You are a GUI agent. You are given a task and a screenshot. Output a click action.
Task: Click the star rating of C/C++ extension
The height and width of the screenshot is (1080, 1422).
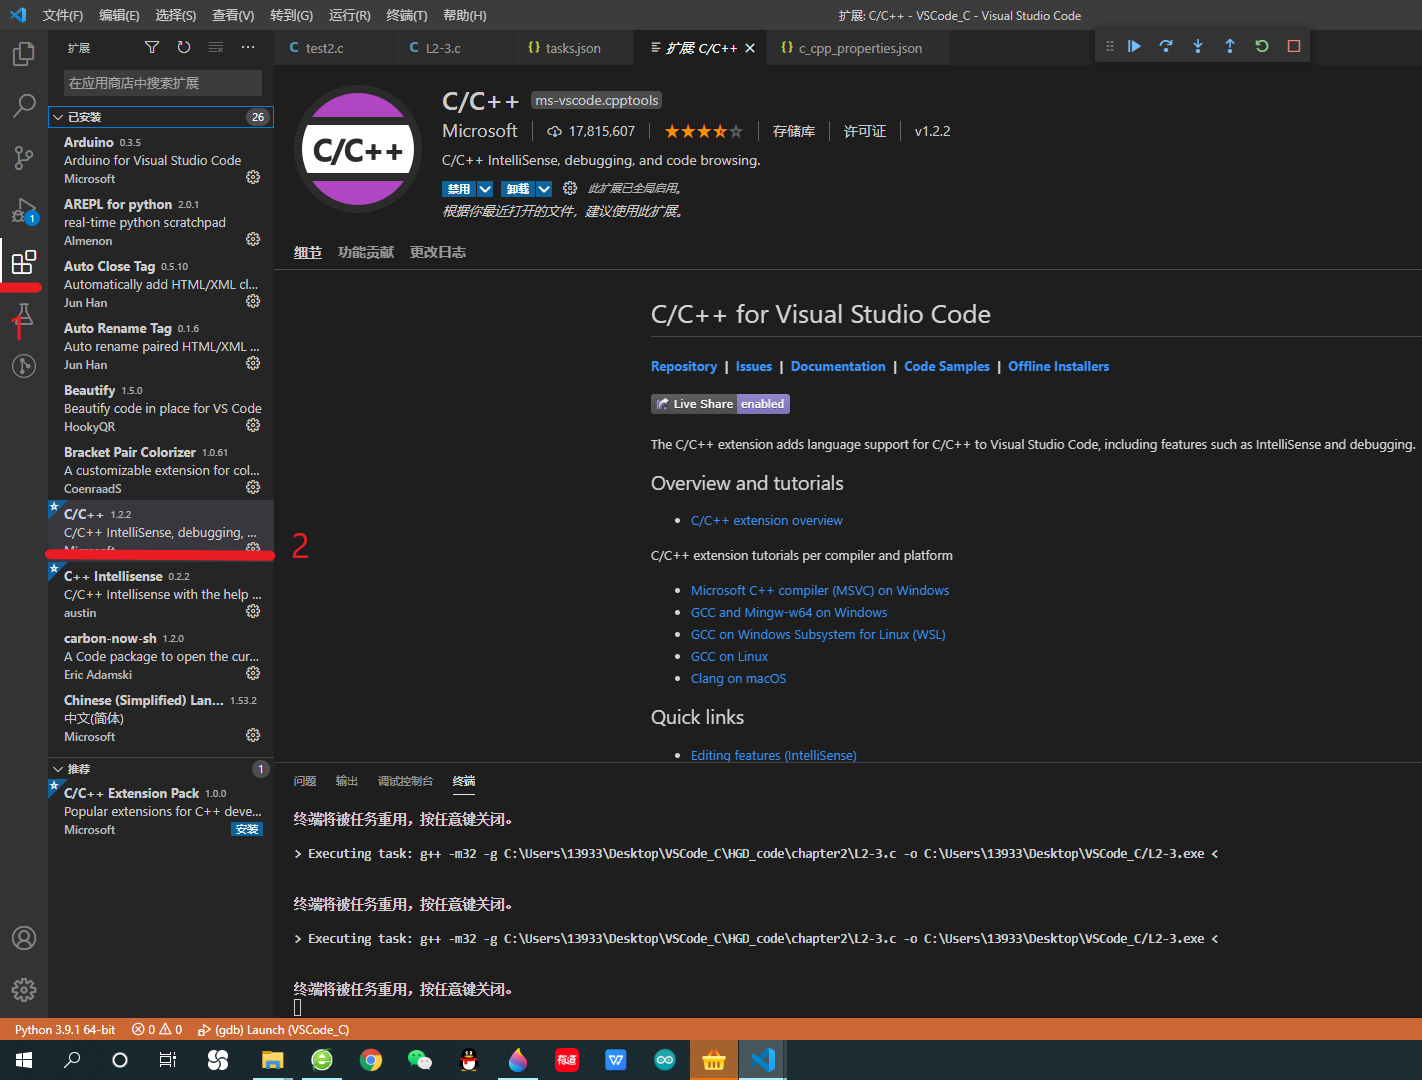(x=703, y=131)
